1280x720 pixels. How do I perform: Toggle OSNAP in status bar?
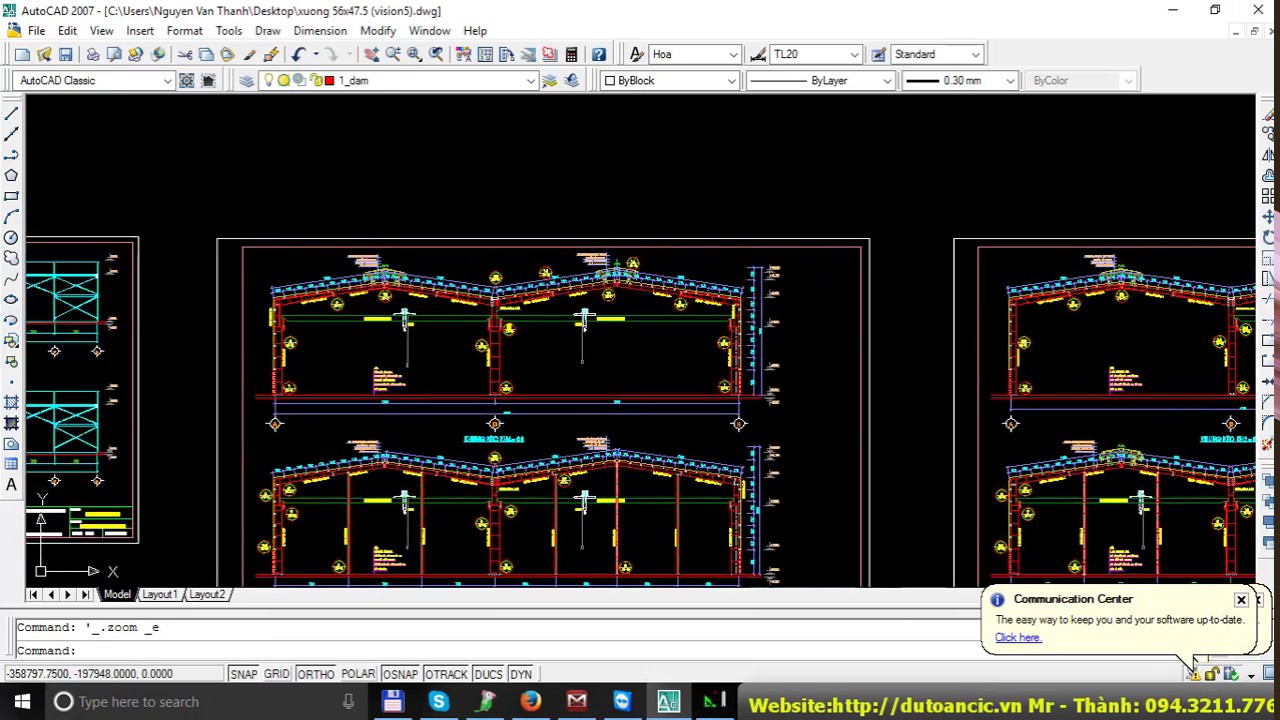coord(400,674)
